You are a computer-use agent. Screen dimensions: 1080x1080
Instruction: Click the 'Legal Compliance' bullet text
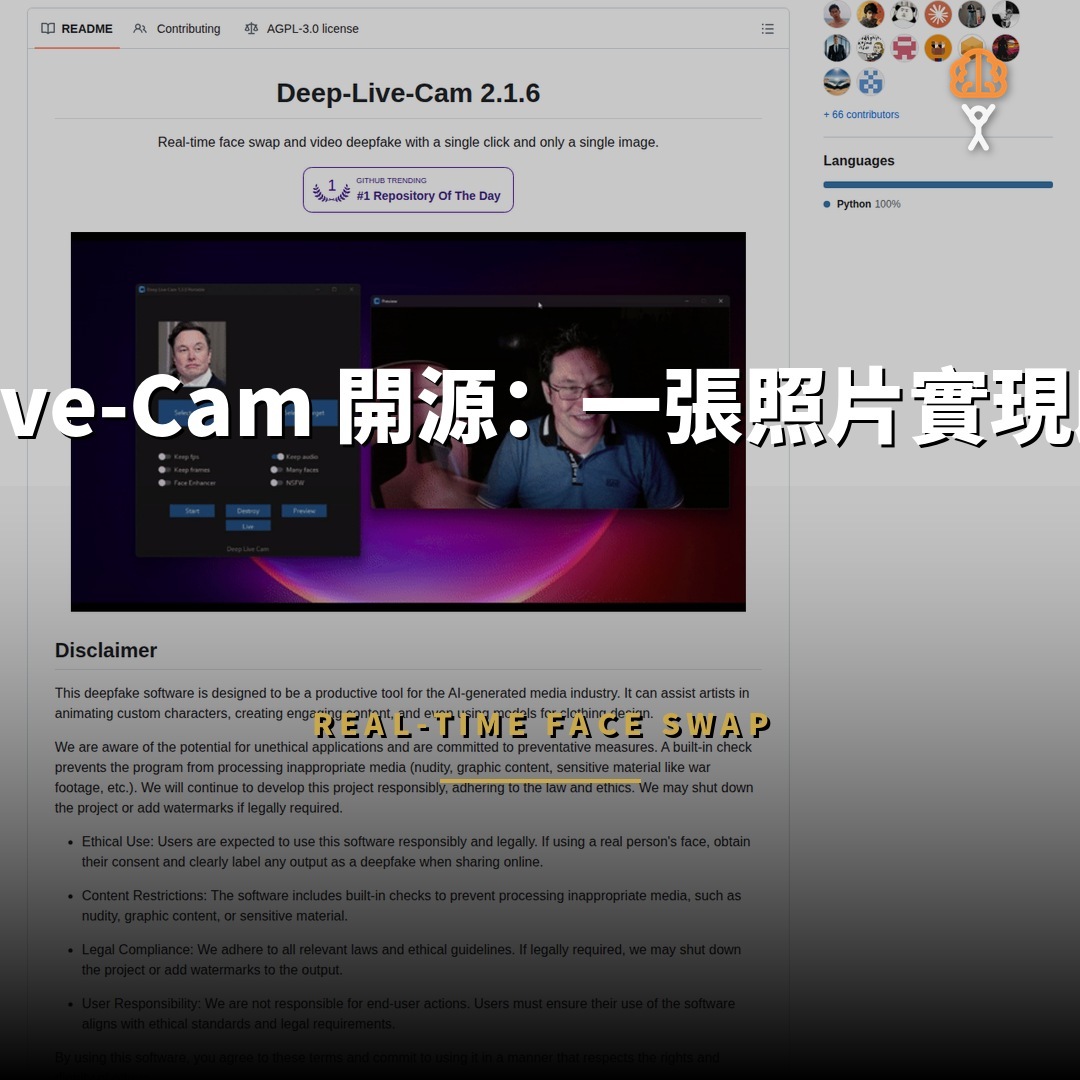[x=411, y=959]
